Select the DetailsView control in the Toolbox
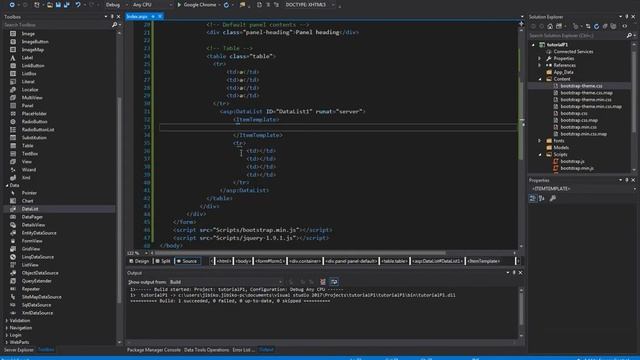The image size is (640, 360). [33, 225]
